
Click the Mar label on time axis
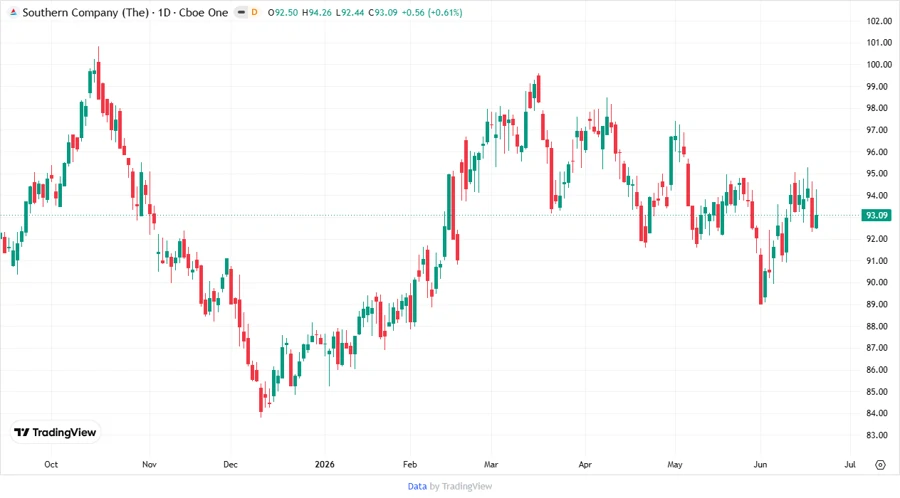(x=491, y=464)
